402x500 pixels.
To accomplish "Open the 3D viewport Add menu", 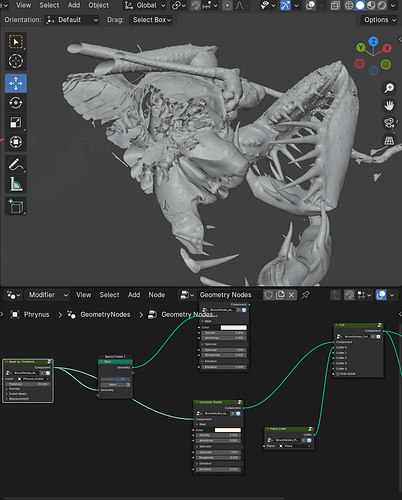I will [74, 5].
